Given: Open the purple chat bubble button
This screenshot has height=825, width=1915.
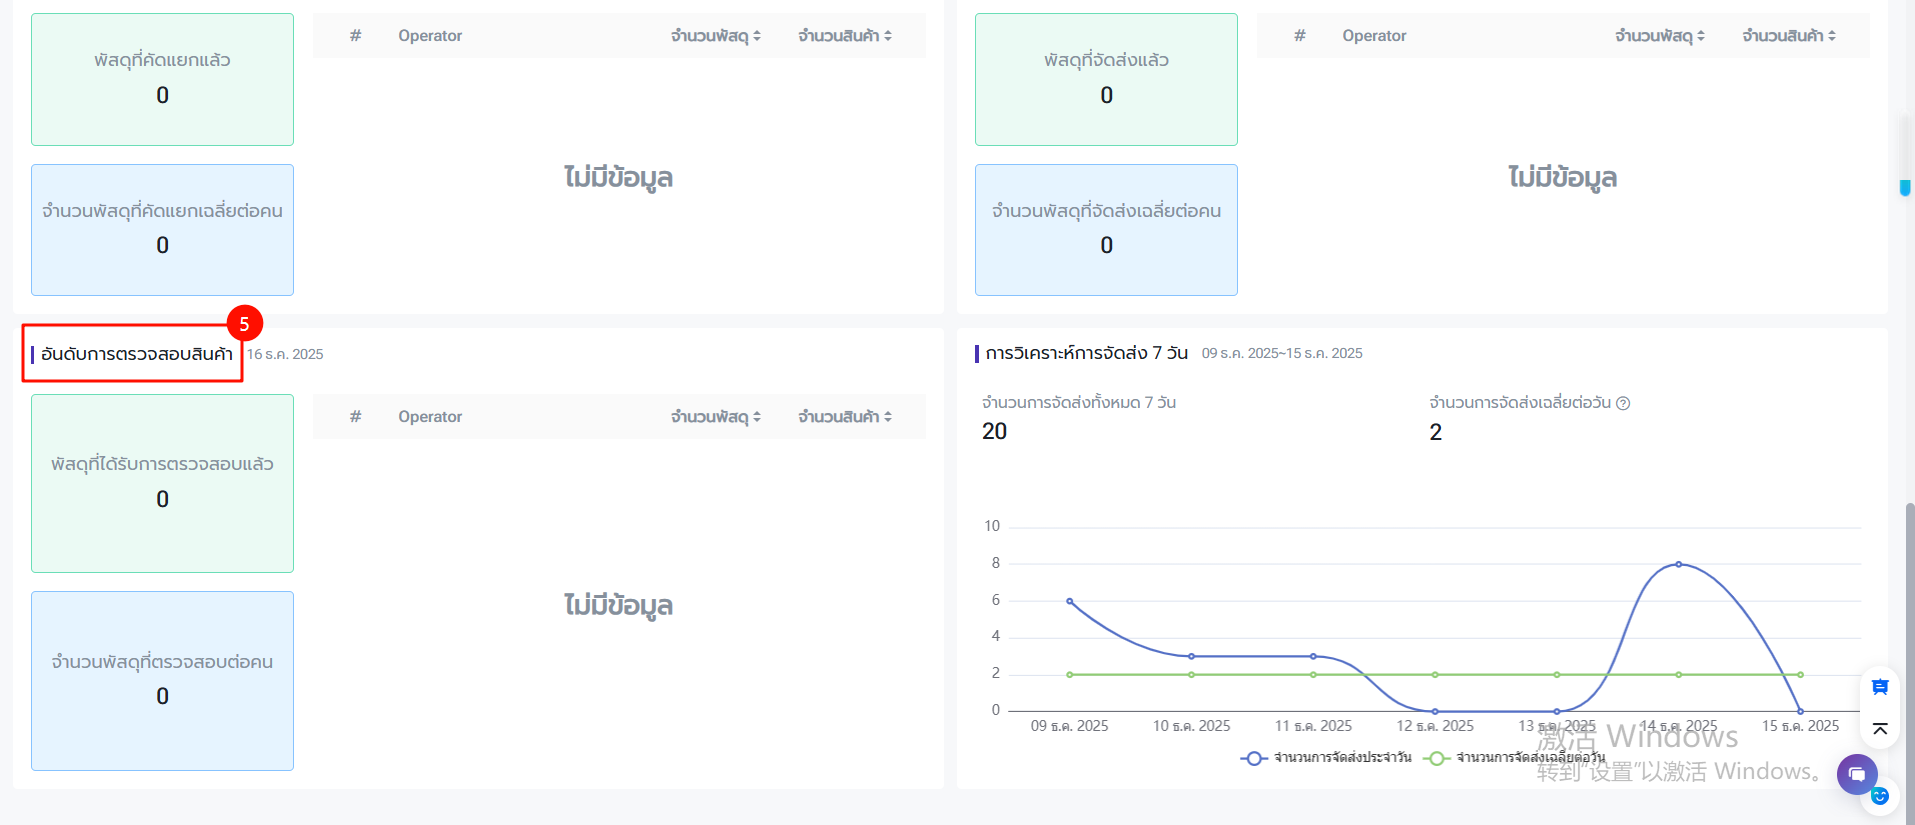Looking at the screenshot, I should (1857, 774).
